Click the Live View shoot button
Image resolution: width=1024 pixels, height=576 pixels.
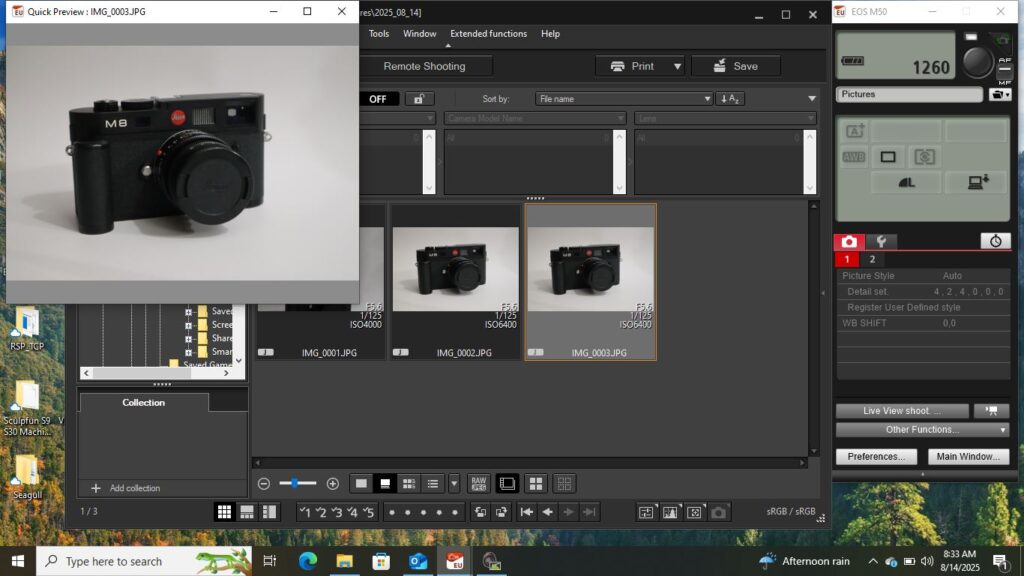tap(902, 411)
